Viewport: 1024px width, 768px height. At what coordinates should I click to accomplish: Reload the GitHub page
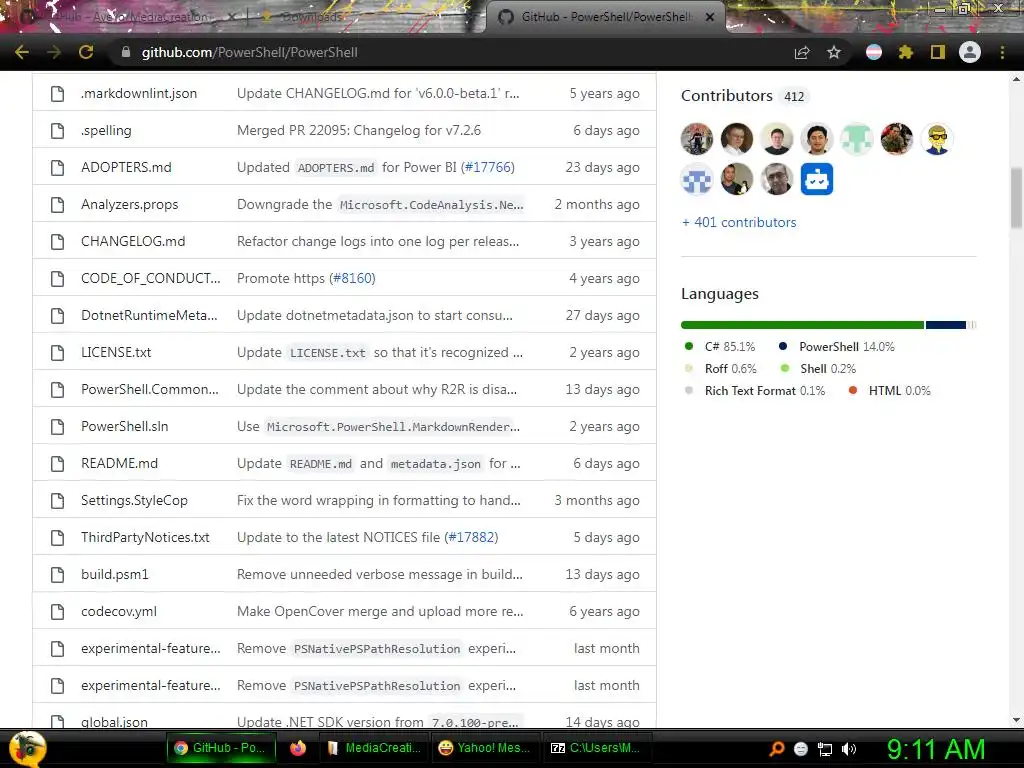86,52
